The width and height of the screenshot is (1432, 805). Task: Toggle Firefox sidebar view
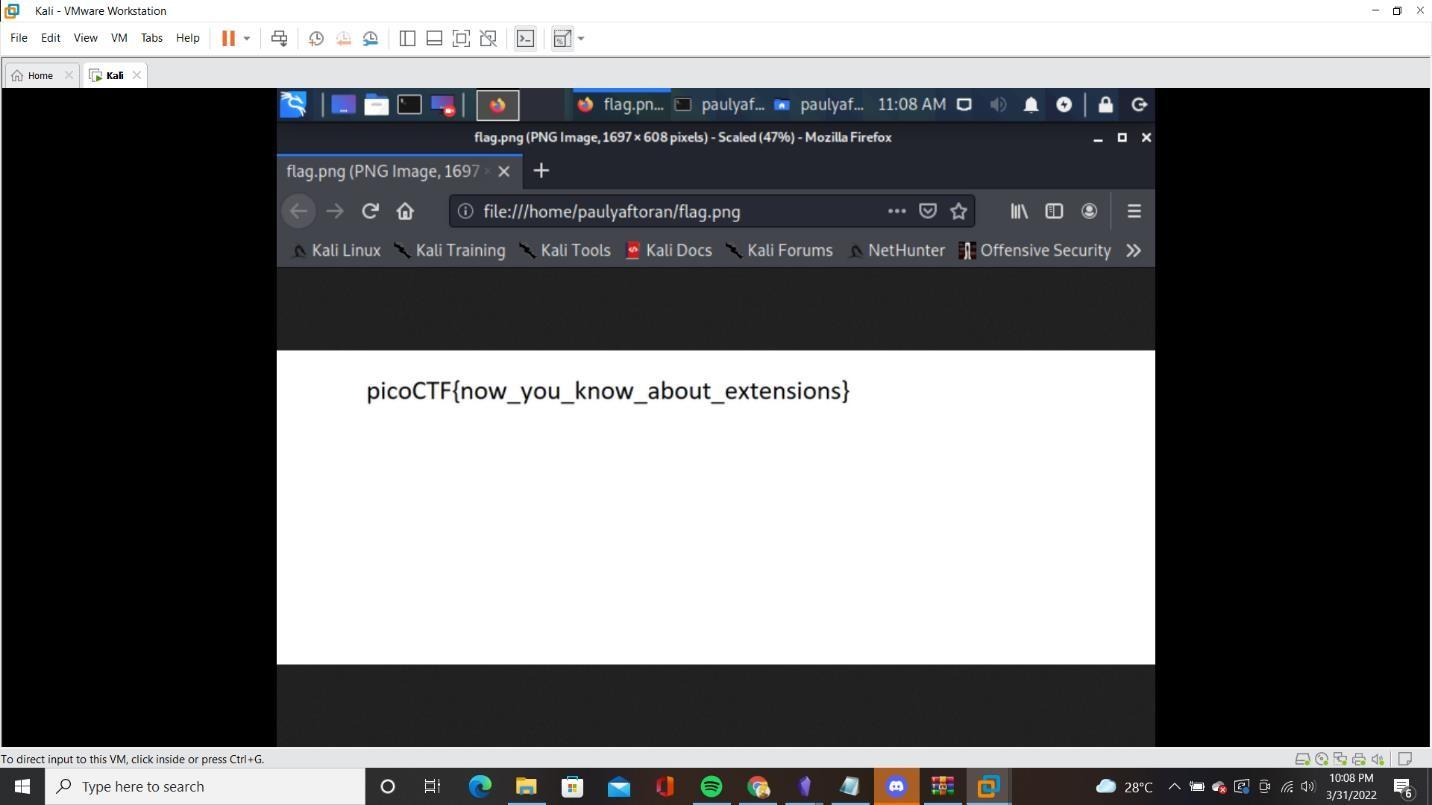[1054, 211]
